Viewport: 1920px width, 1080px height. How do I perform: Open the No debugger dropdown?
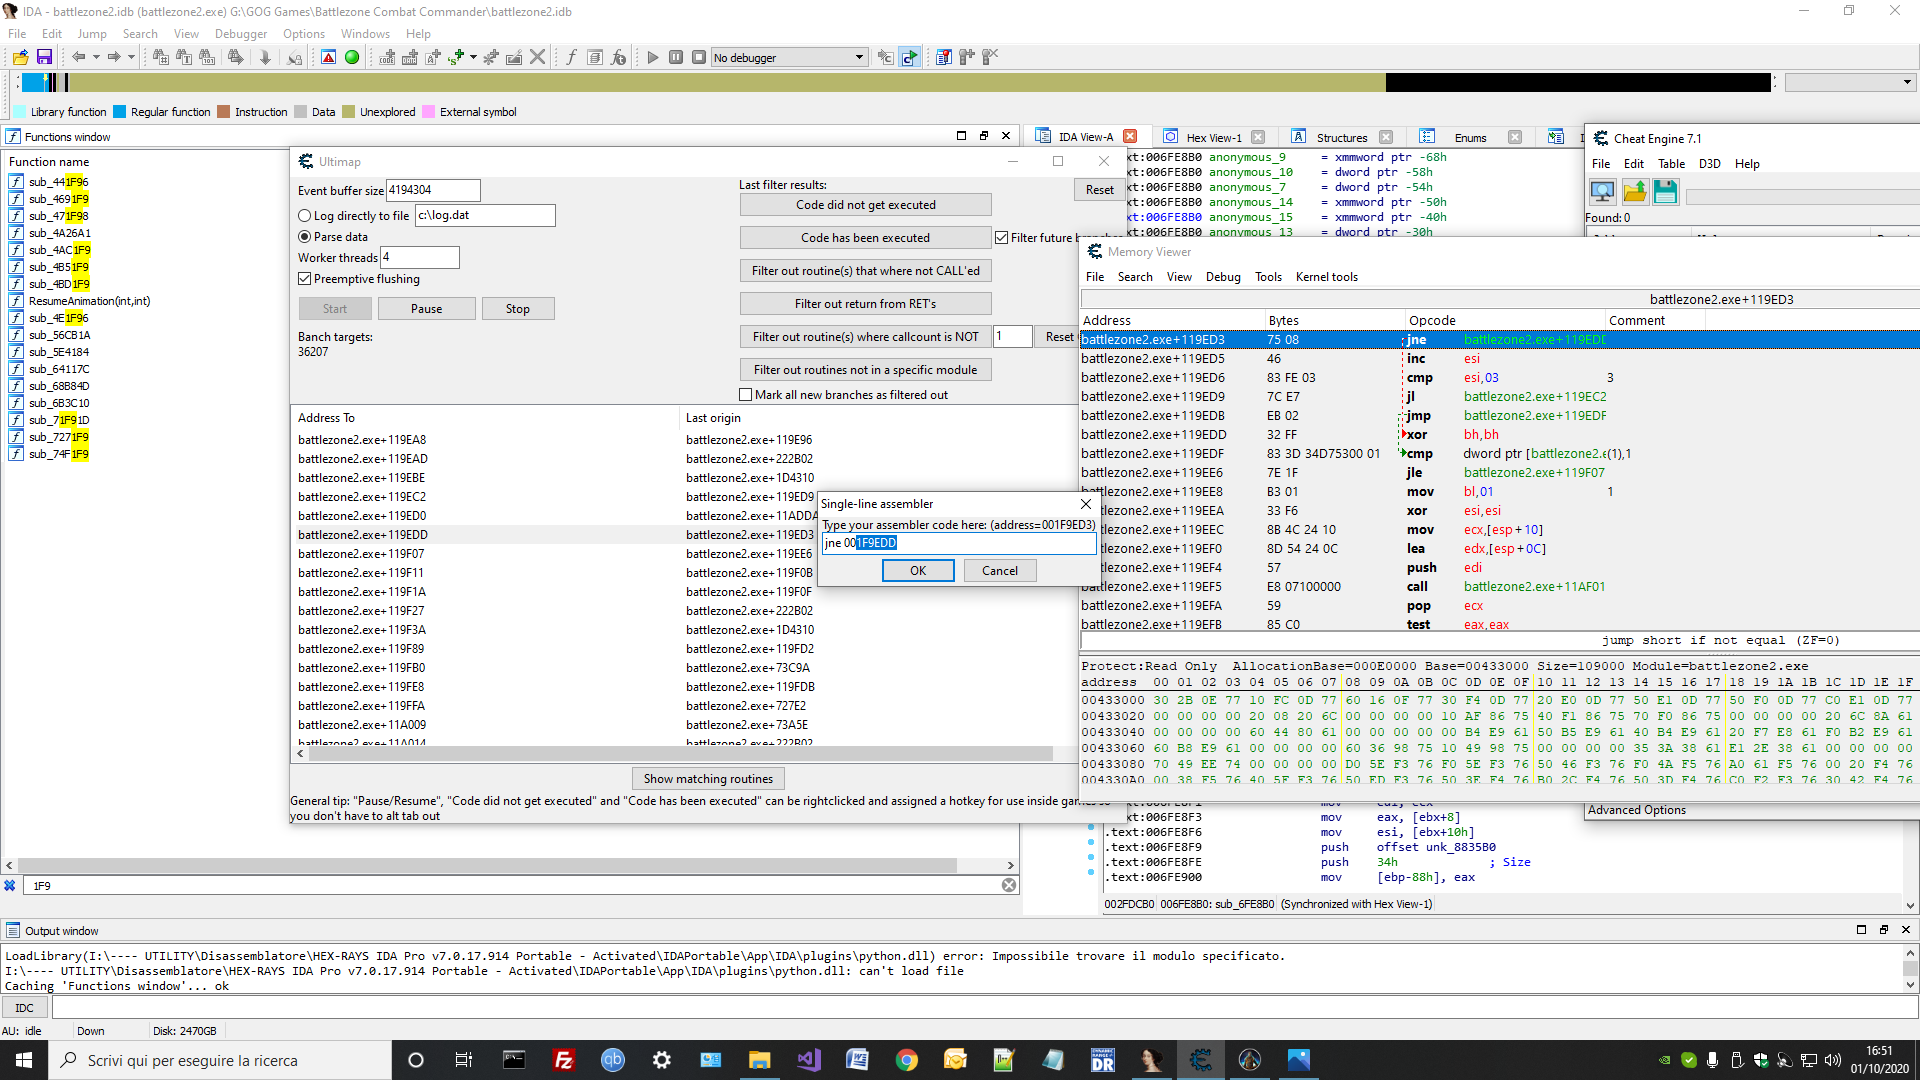coord(859,57)
